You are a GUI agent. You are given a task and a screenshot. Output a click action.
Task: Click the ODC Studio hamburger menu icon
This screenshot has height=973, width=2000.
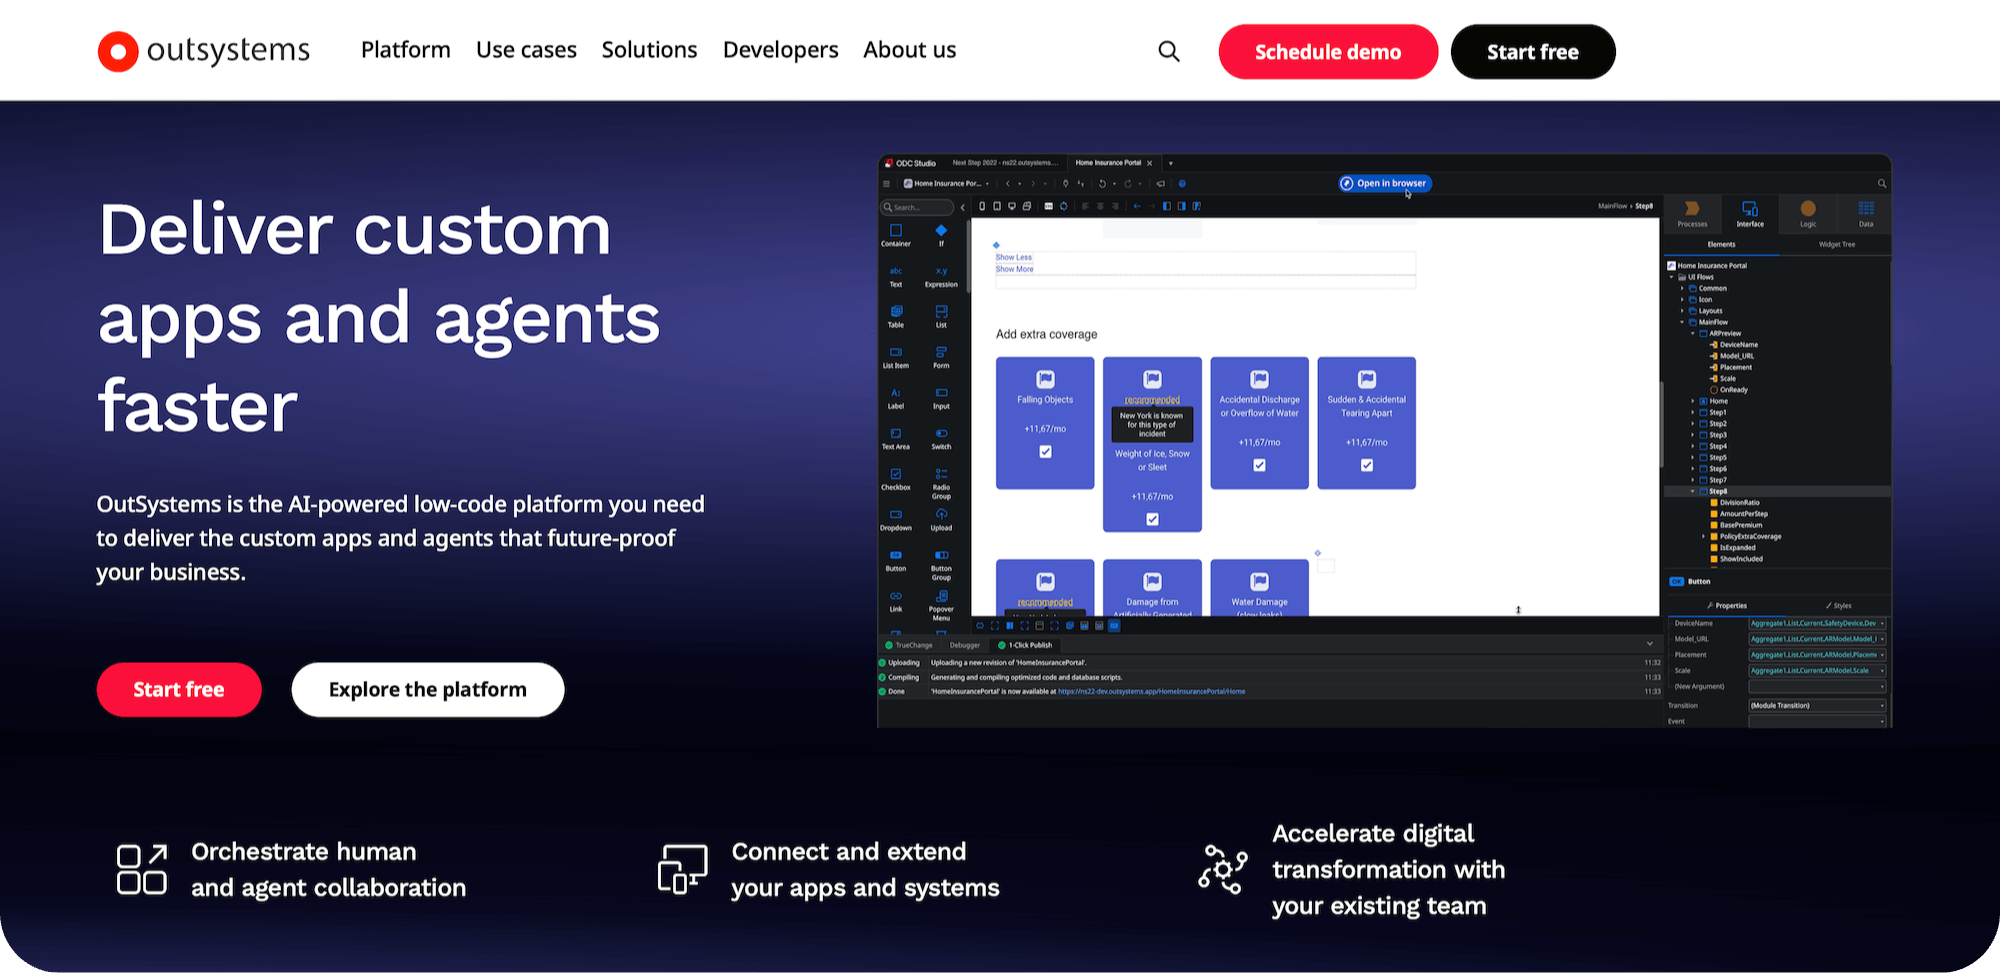(886, 184)
